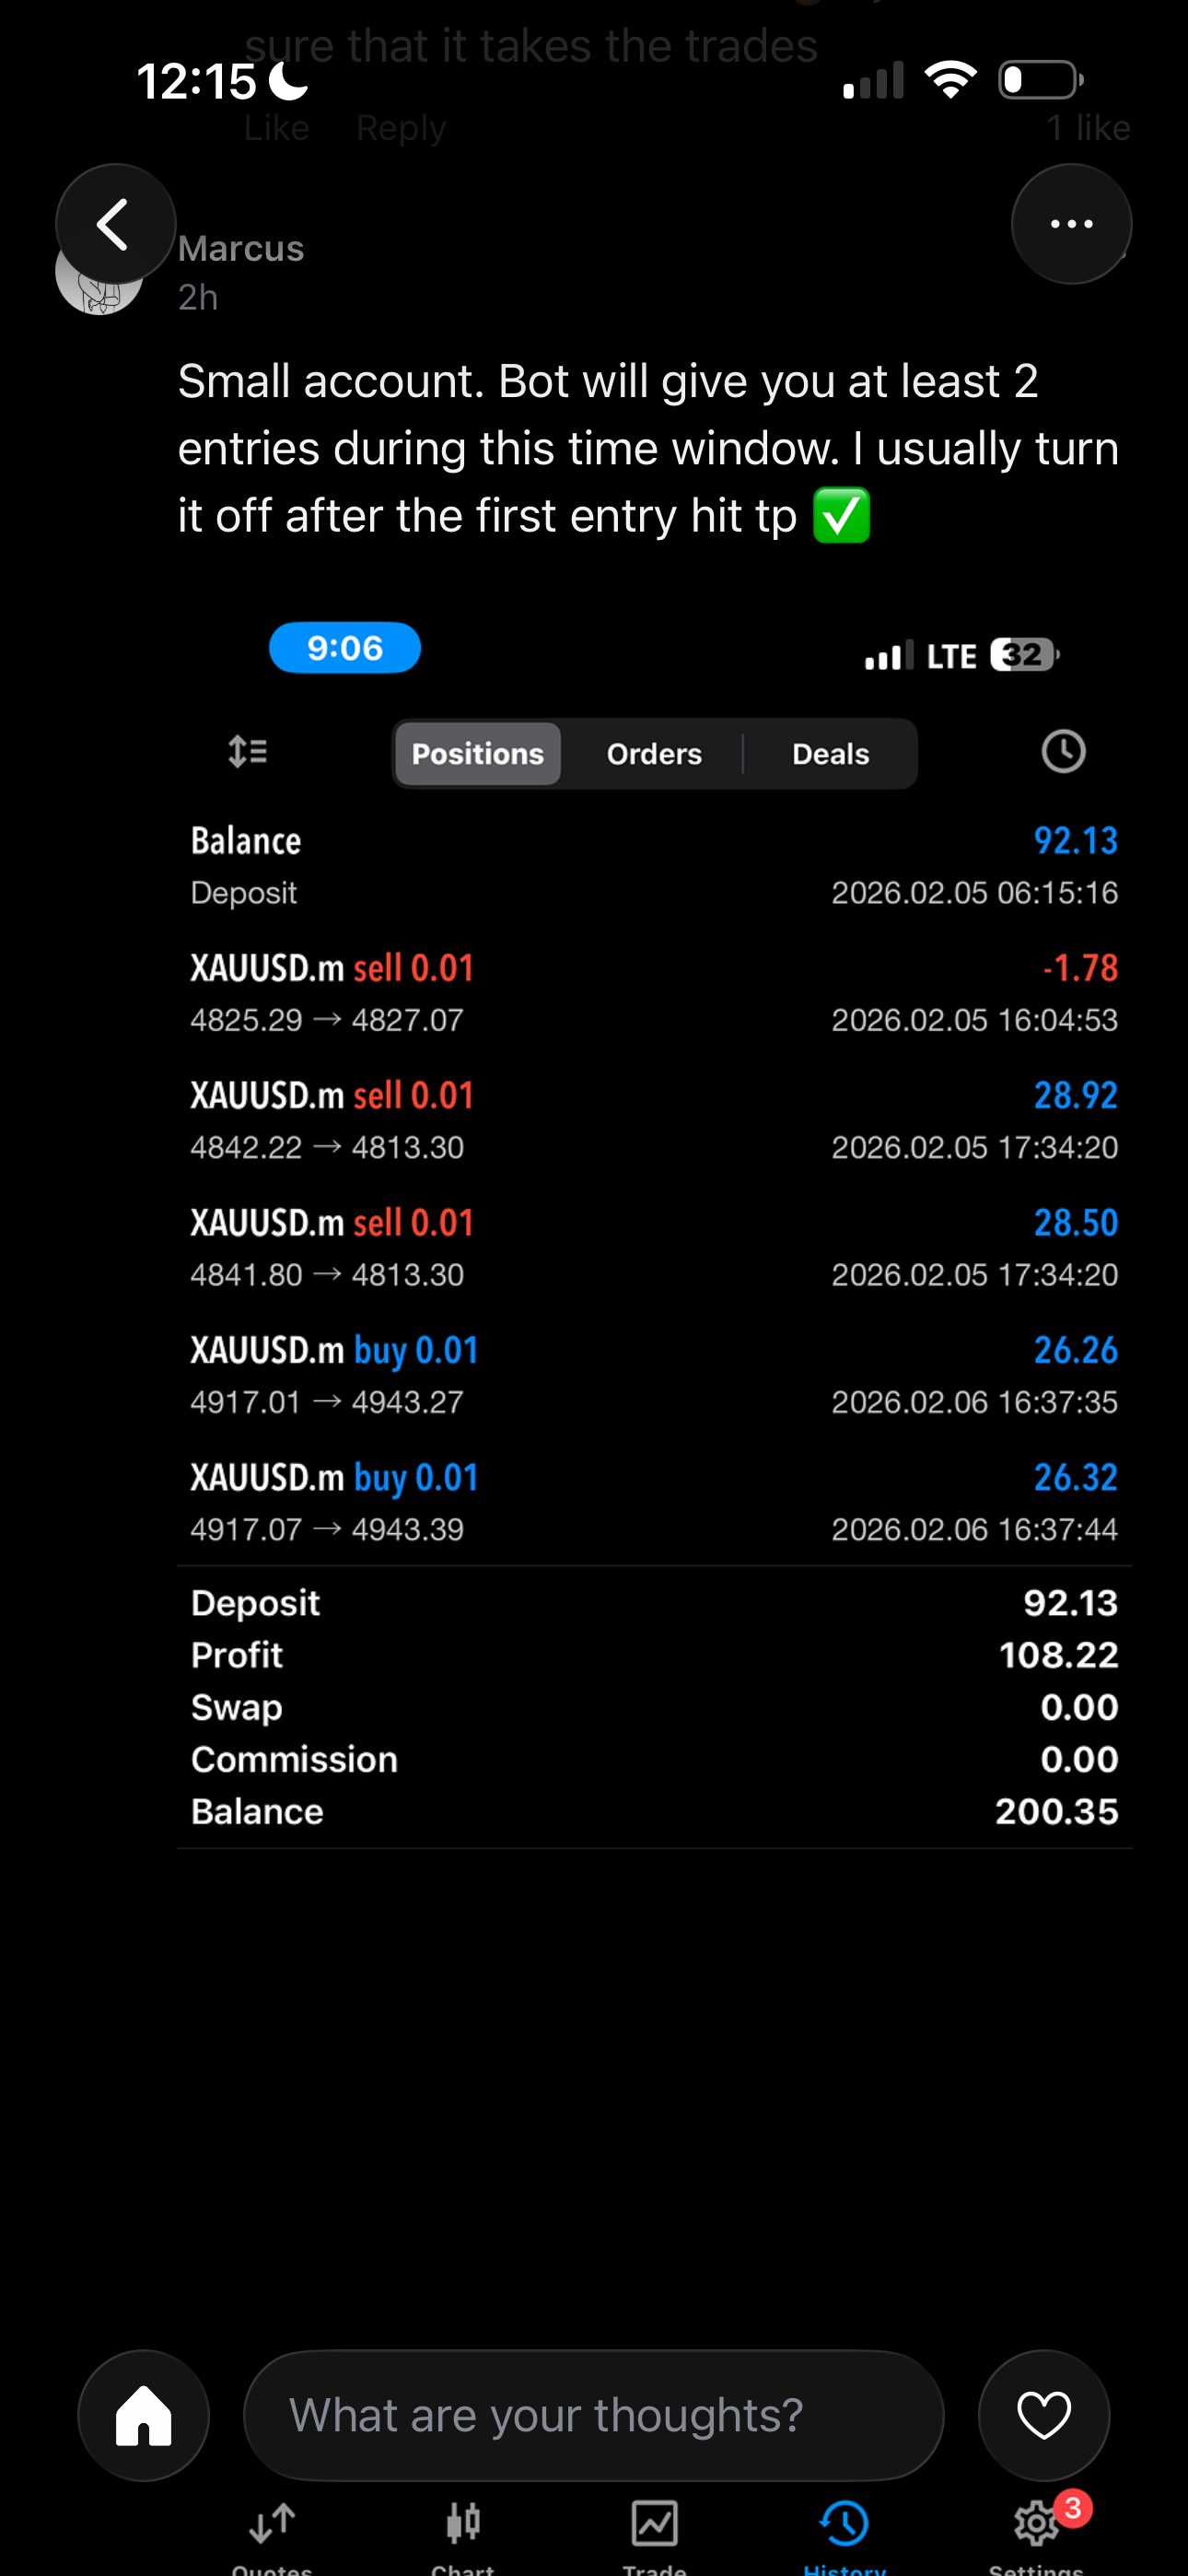Switch to the Orders segment
1188x2576 pixels.
(x=654, y=754)
